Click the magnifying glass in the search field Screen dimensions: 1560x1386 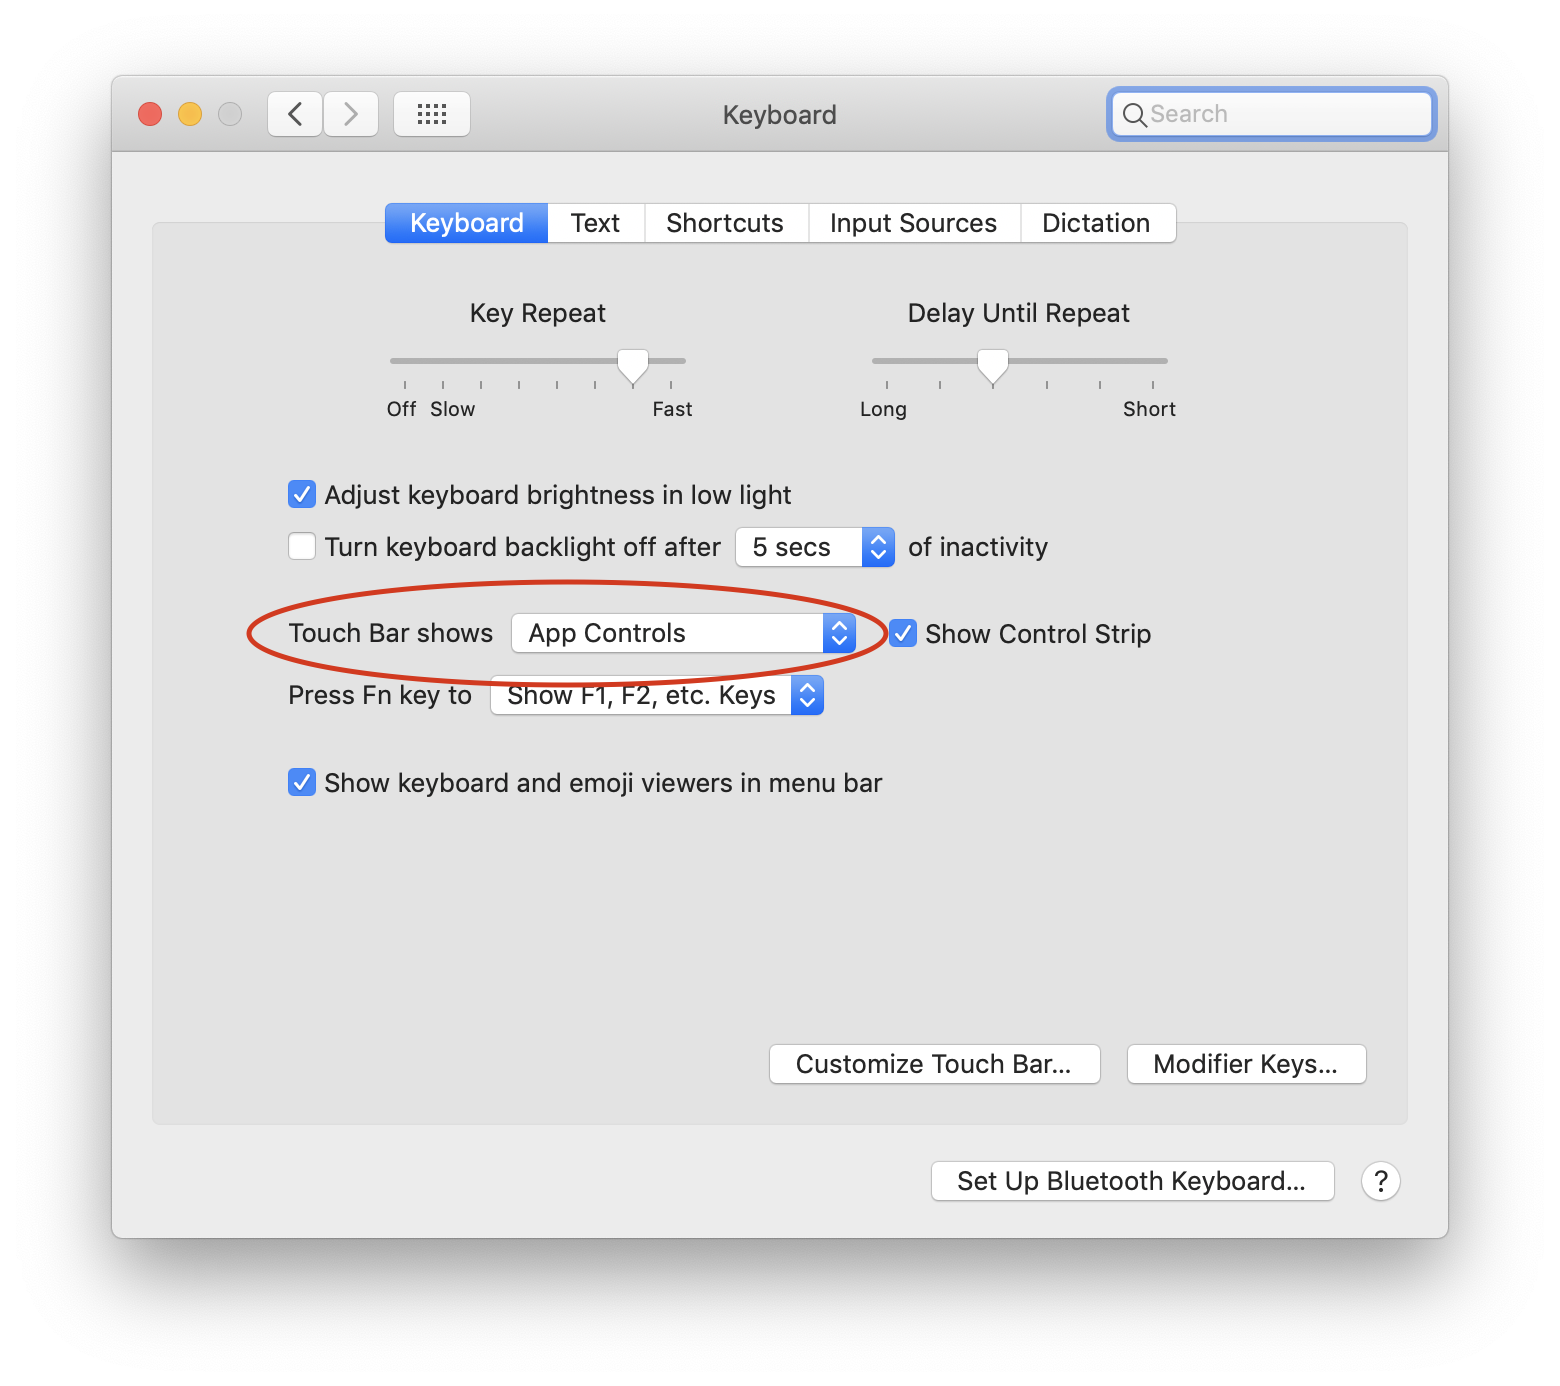point(1135,114)
